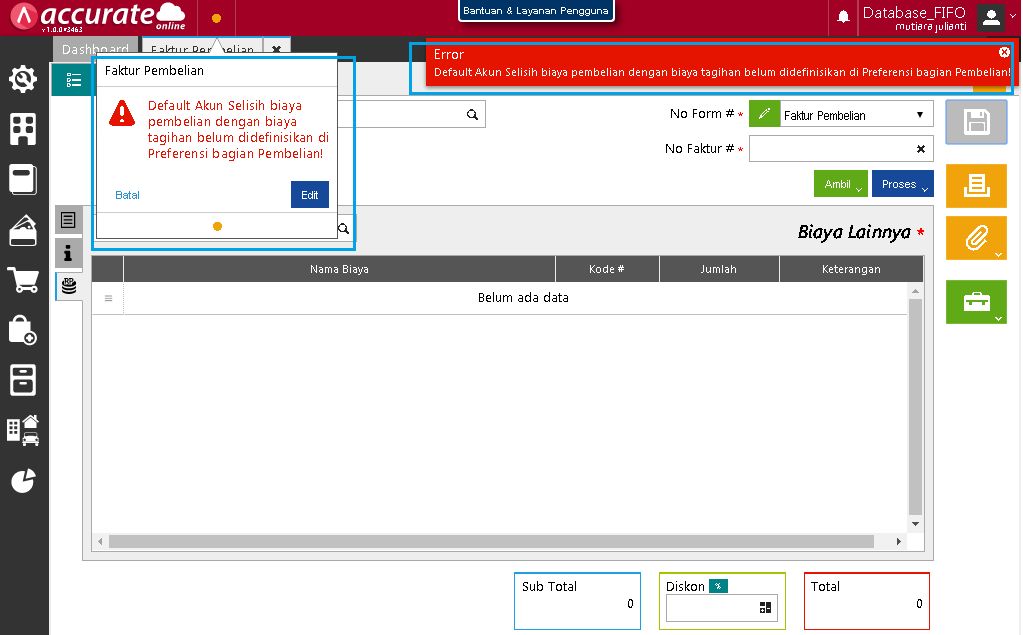Click the grey floppy disk save button
Screen dimensions: 1023x635
coord(976,122)
